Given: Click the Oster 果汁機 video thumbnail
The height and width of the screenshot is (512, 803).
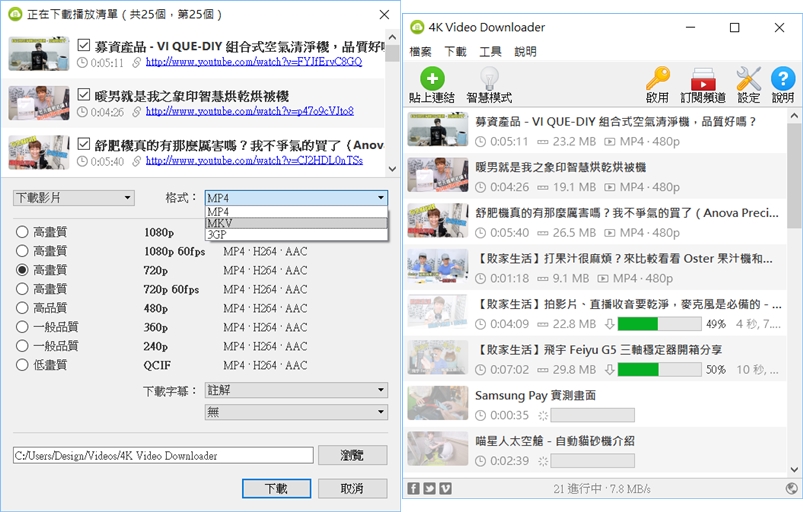Looking at the screenshot, I should click(438, 266).
